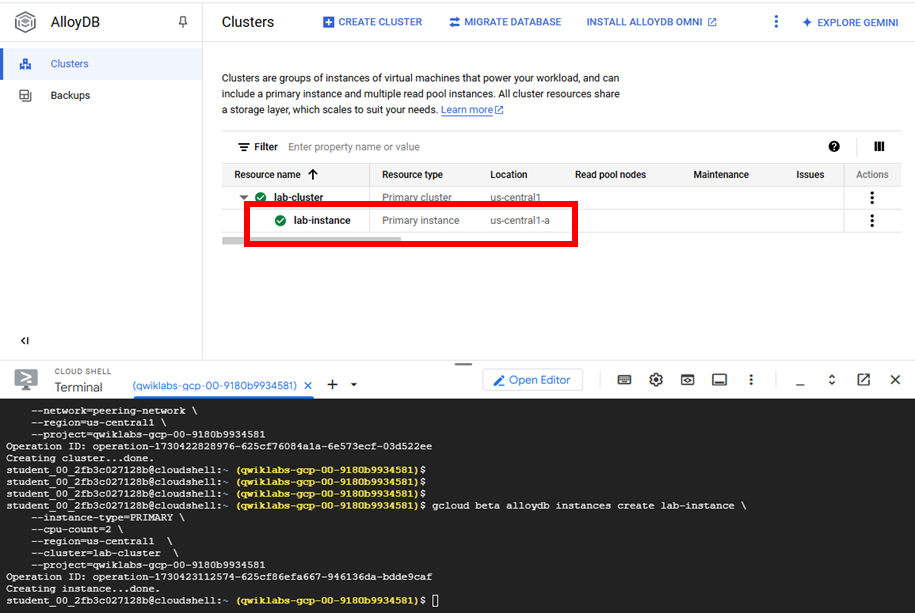Click the 'Creating instance...done.' terminal line

pyautogui.click(x=83, y=588)
